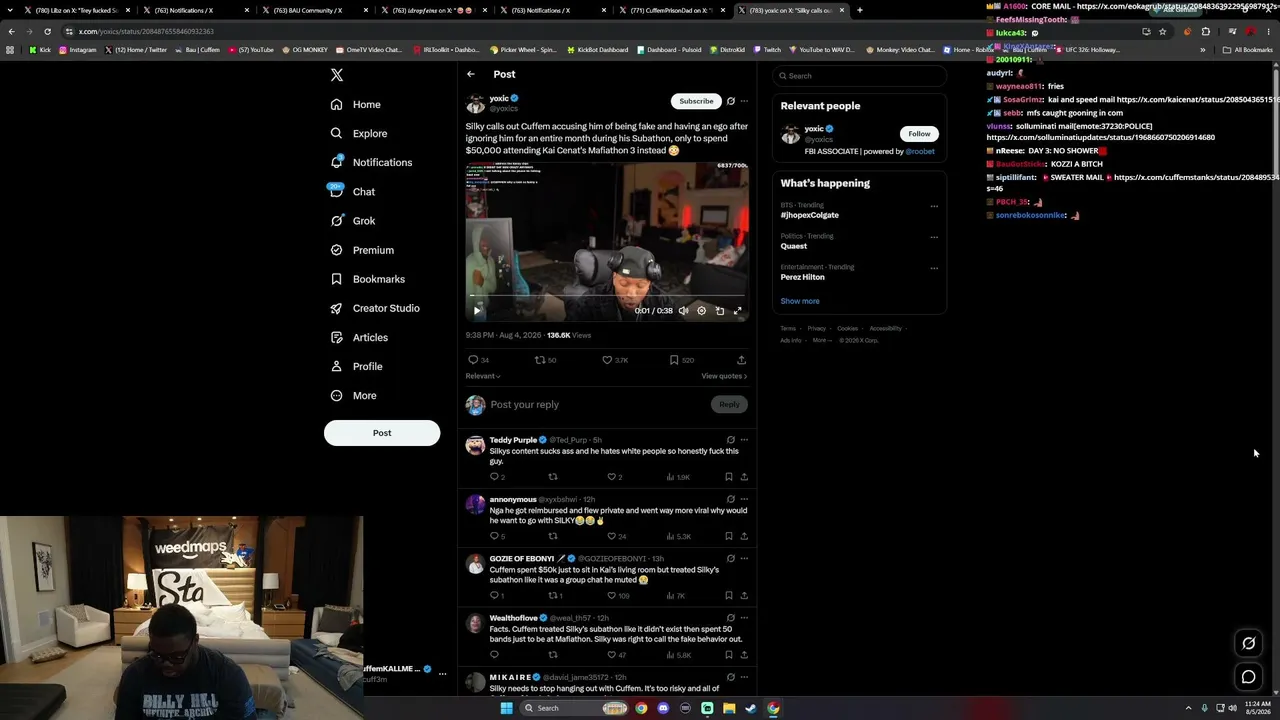Open account menu dots beside CuffemKALLME
The height and width of the screenshot is (720, 1280).
[442, 674]
